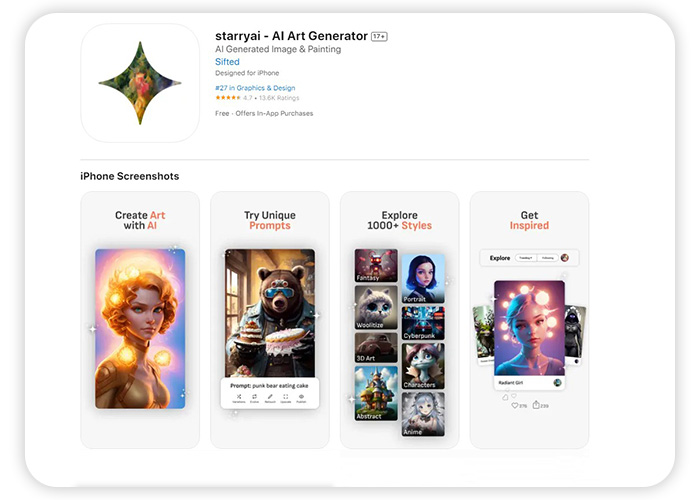The height and width of the screenshot is (500, 700).
Task: Click the 17+ age rating badge
Action: 379,37
